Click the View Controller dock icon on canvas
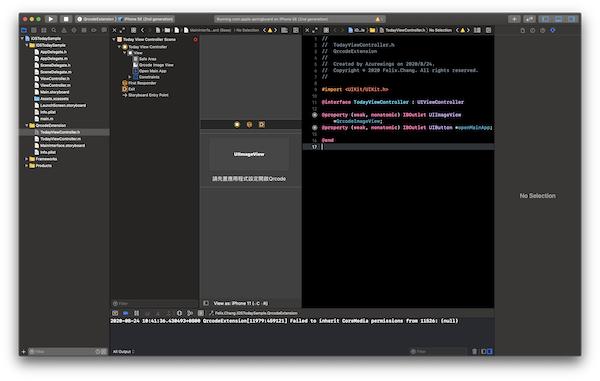This screenshot has width=600, height=381. (237, 125)
